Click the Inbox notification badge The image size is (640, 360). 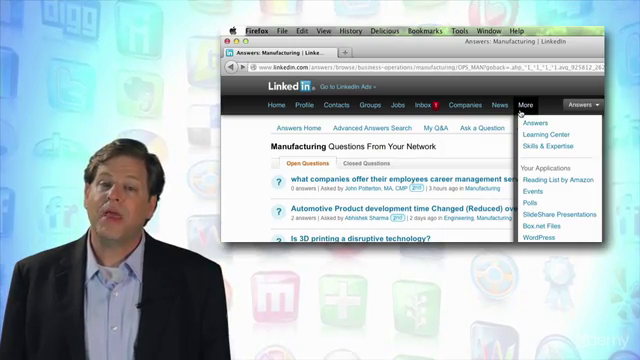pos(436,105)
